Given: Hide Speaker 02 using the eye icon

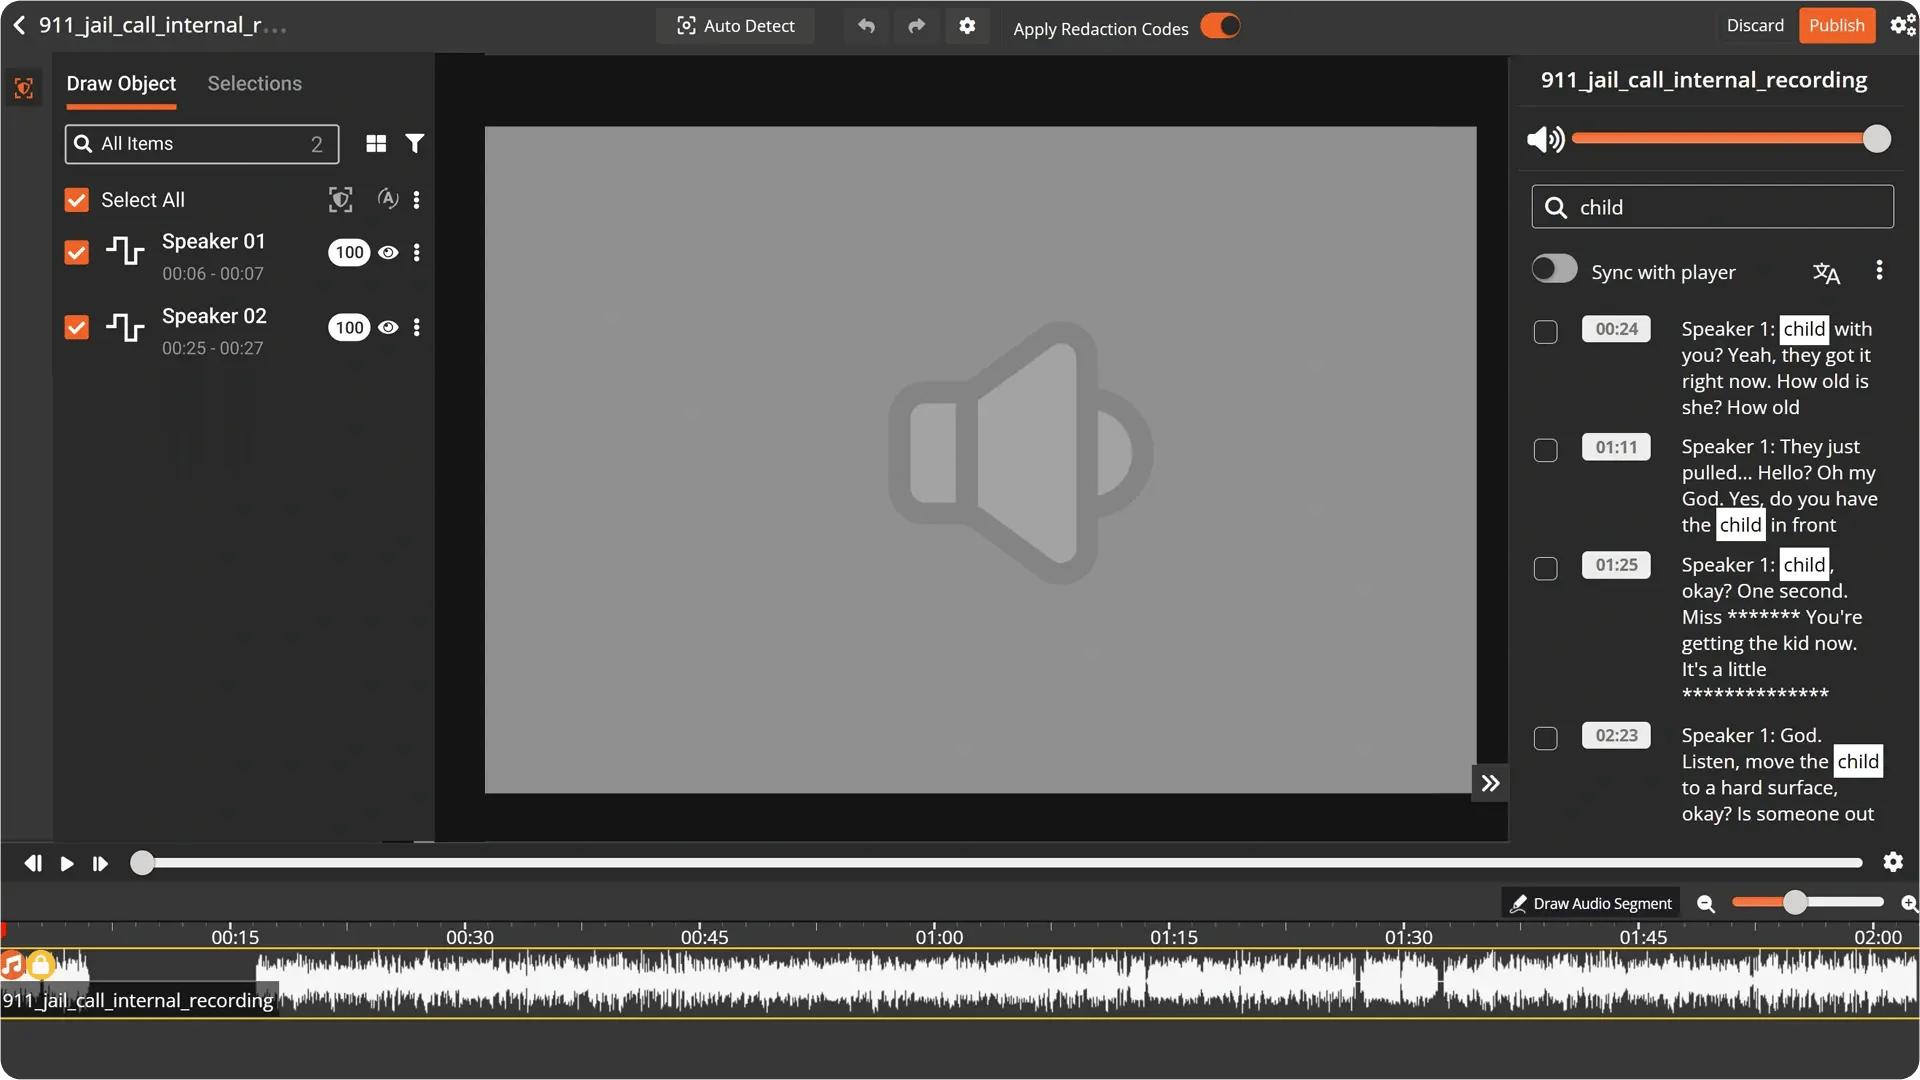Looking at the screenshot, I should click(x=388, y=327).
